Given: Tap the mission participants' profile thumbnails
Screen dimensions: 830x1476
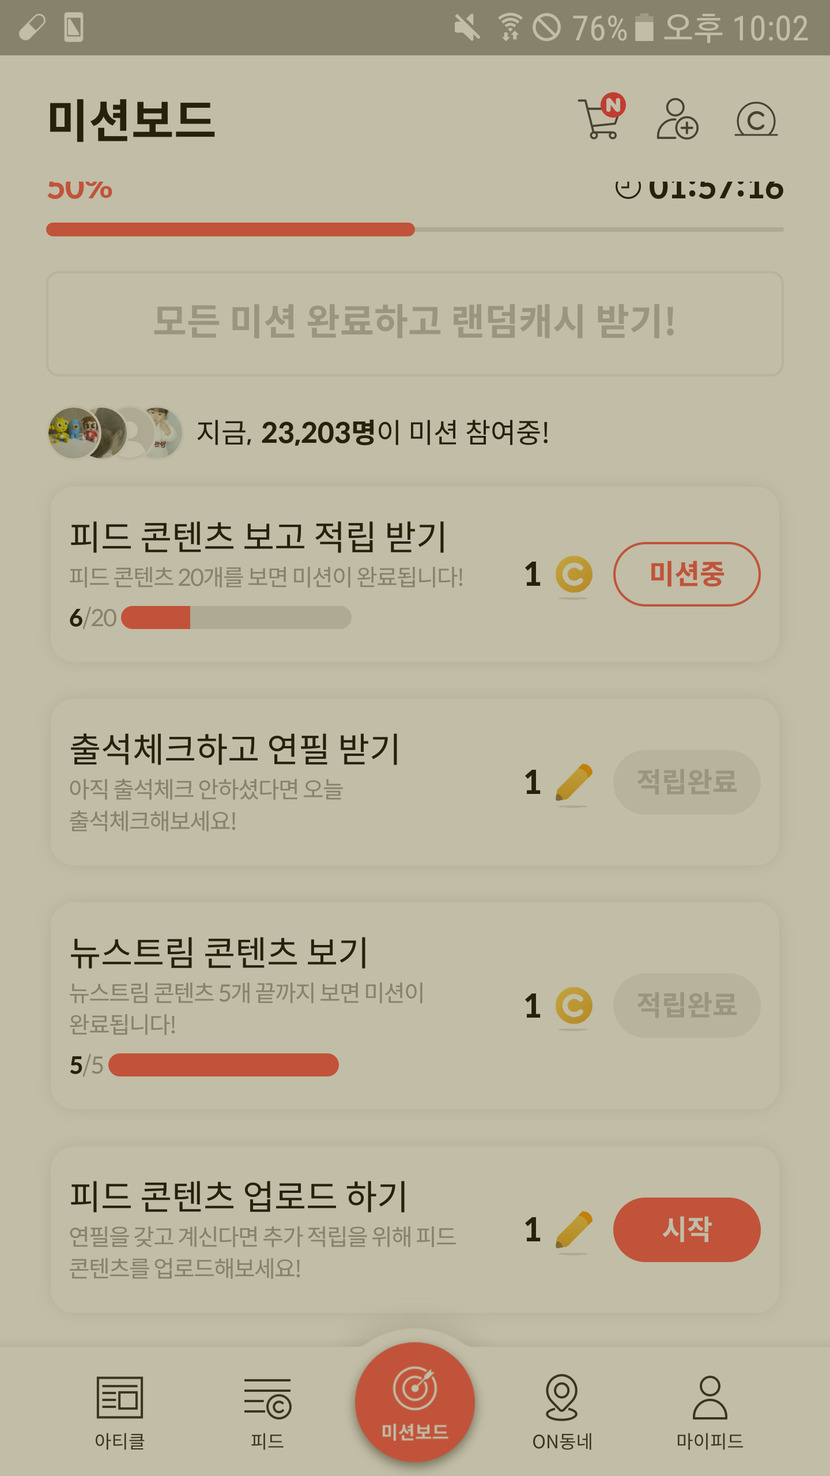Looking at the screenshot, I should click(115, 433).
